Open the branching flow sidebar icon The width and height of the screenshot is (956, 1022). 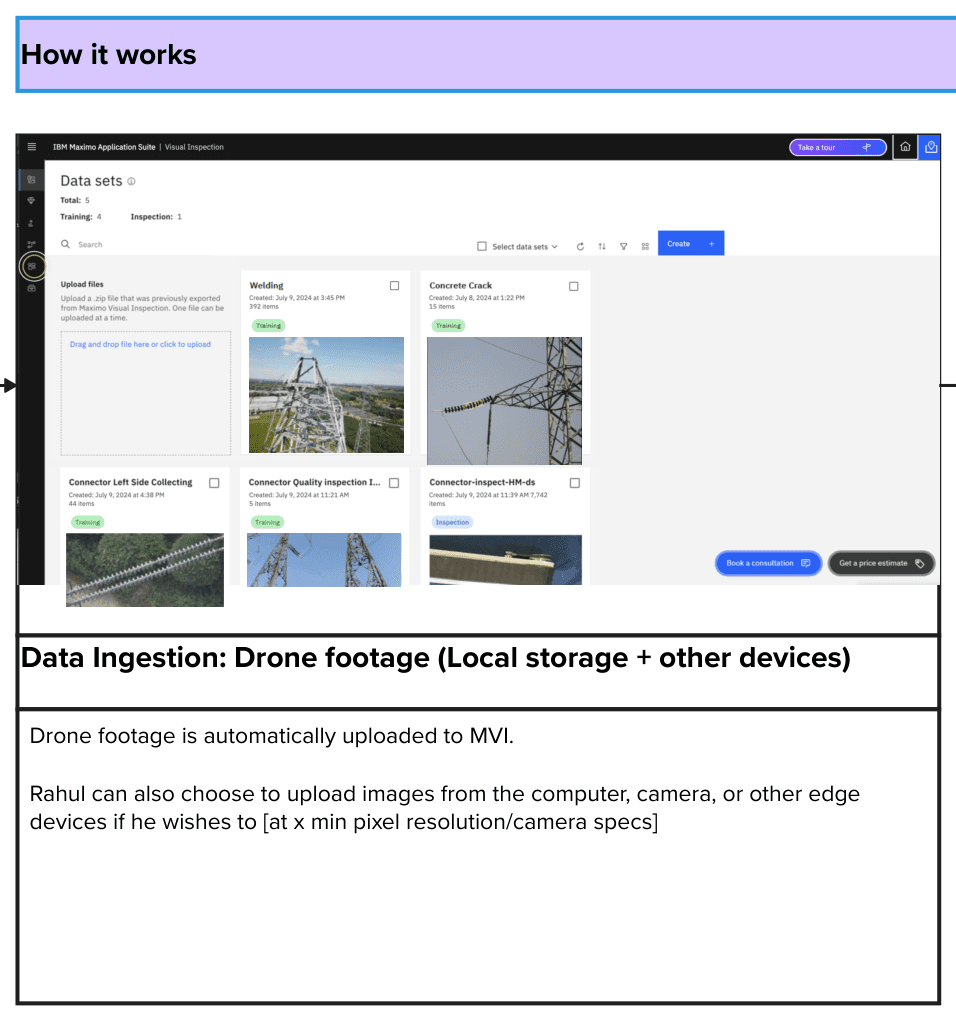pos(31,244)
